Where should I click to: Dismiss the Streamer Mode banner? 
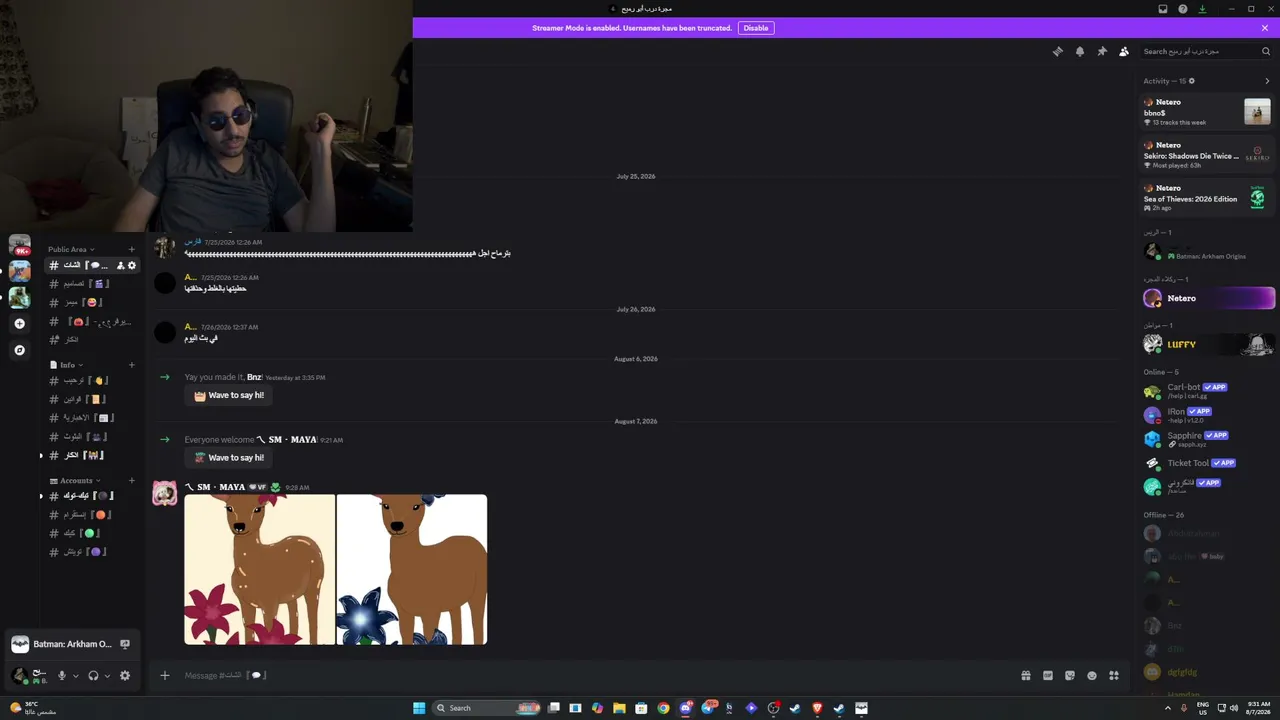[x=1265, y=28]
